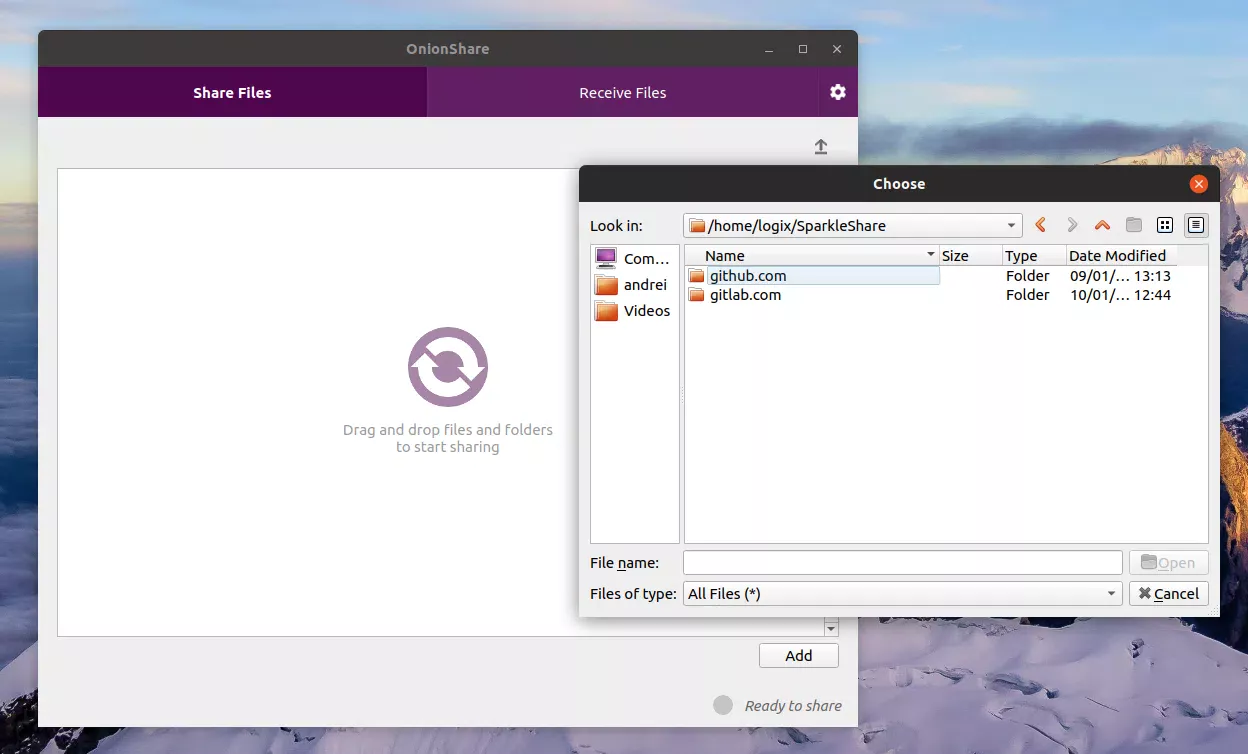The image size is (1248, 754).
Task: Close the Choose dialog
Action: 1198,184
